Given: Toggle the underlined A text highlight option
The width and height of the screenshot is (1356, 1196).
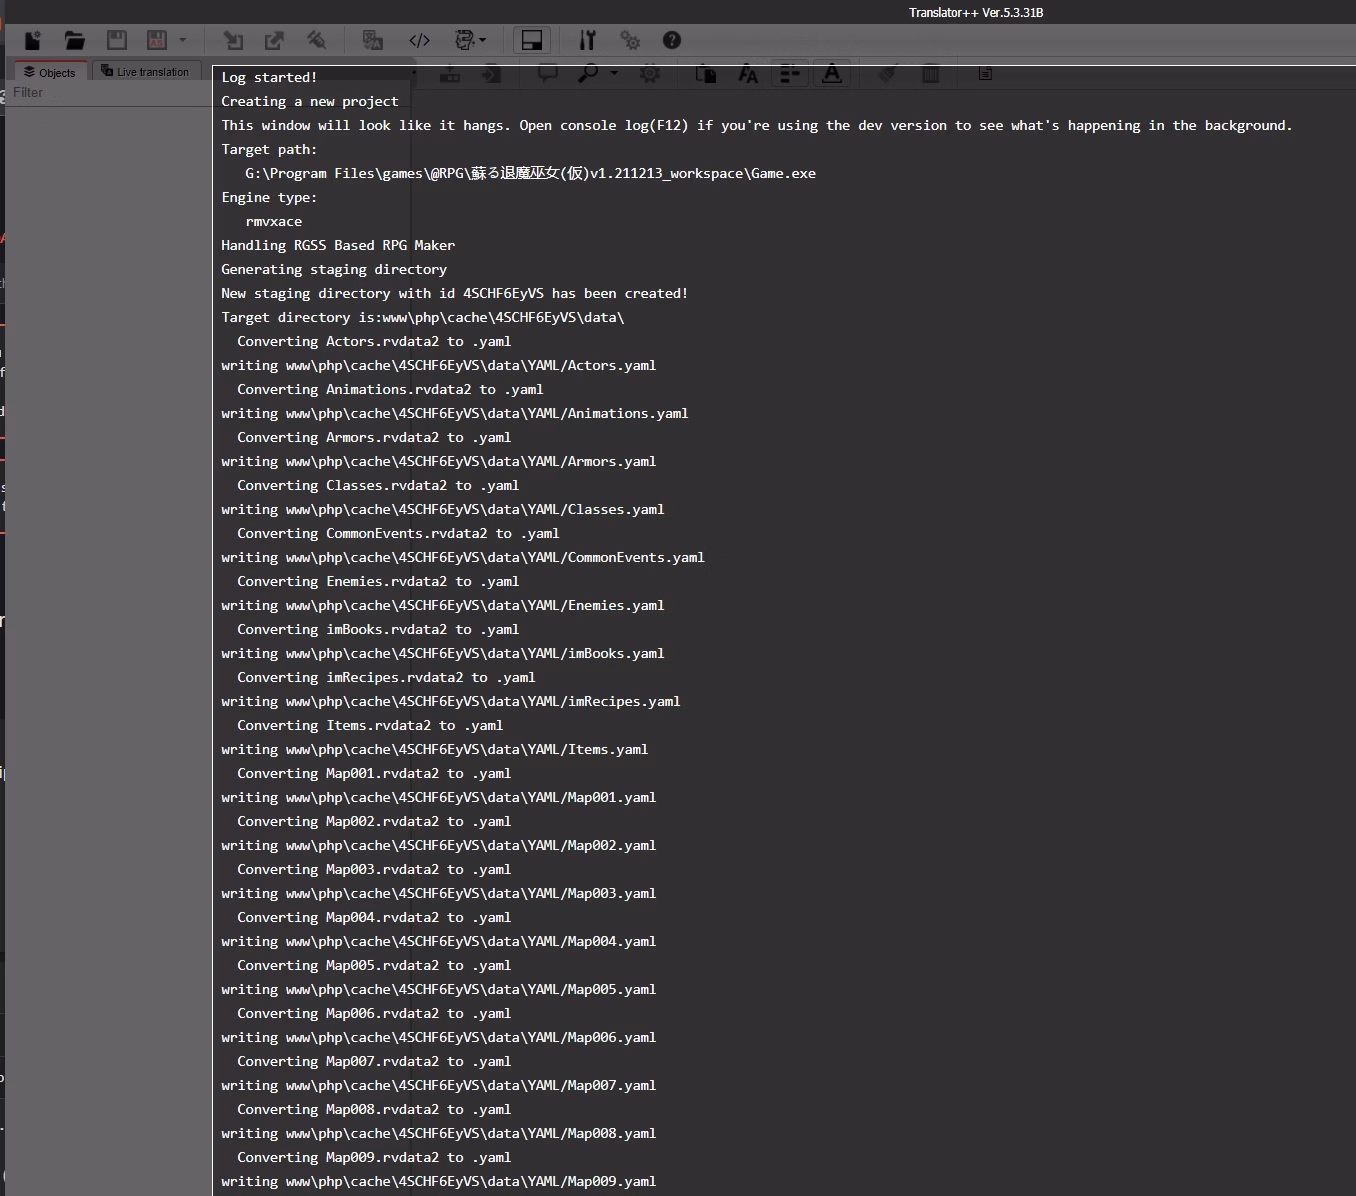Looking at the screenshot, I should click(x=833, y=74).
